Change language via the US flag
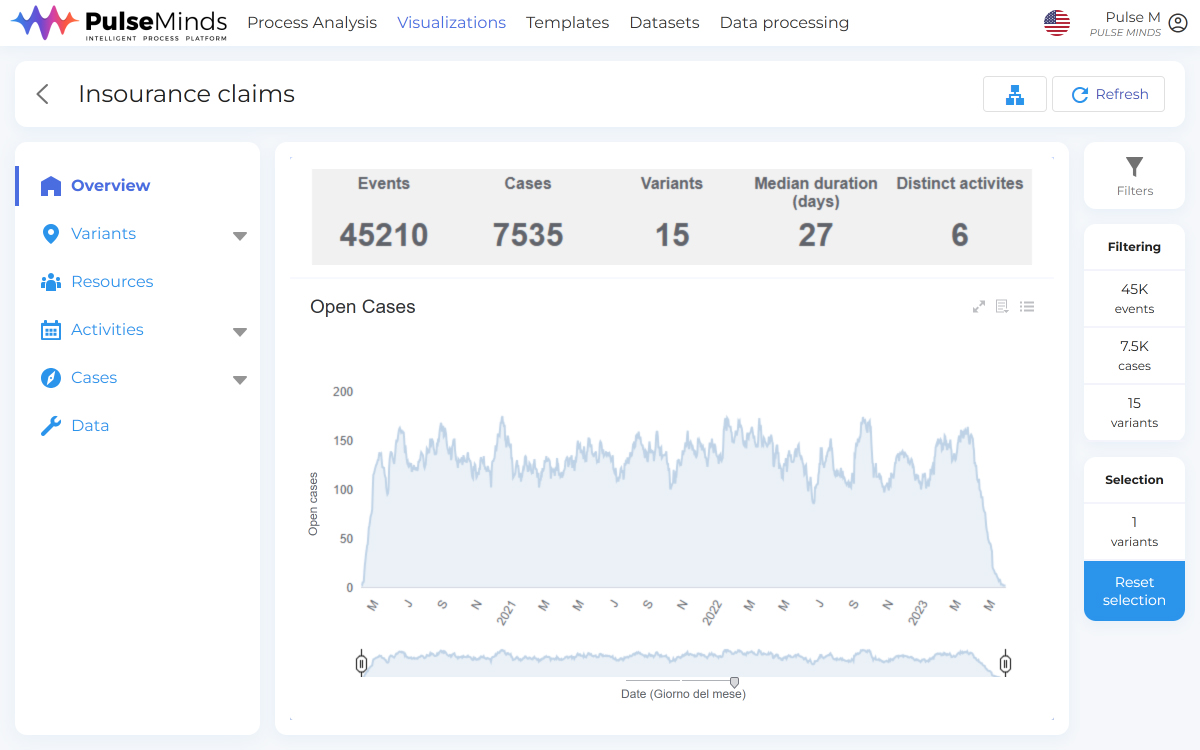The height and width of the screenshot is (750, 1200). (x=1057, y=23)
